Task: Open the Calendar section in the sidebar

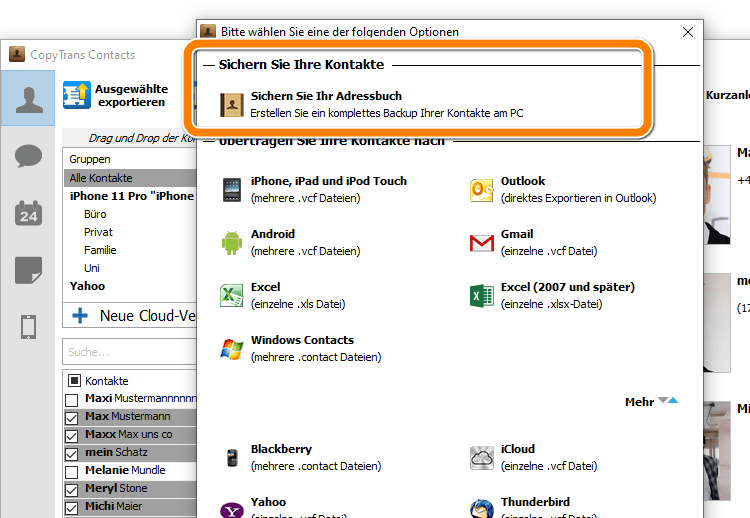Action: [28, 213]
